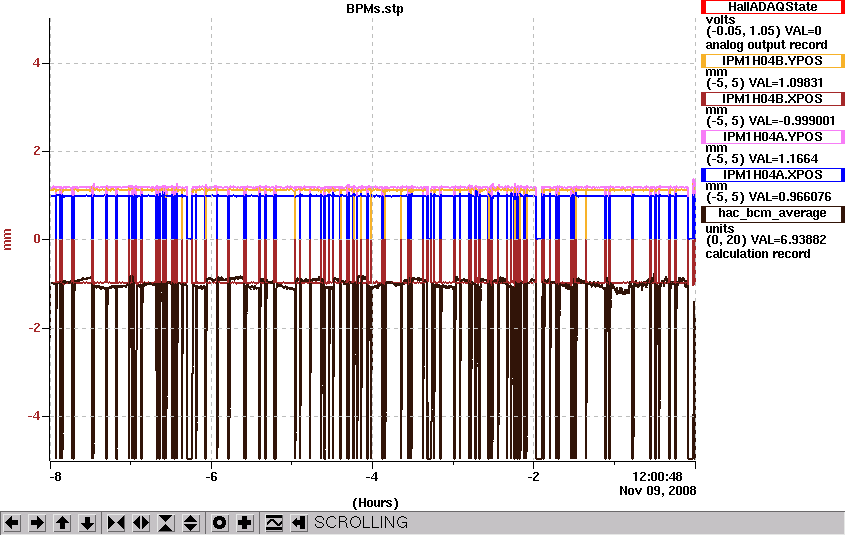Click the pan up arrow button
Screen dimensions: 845x535
click(63, 523)
